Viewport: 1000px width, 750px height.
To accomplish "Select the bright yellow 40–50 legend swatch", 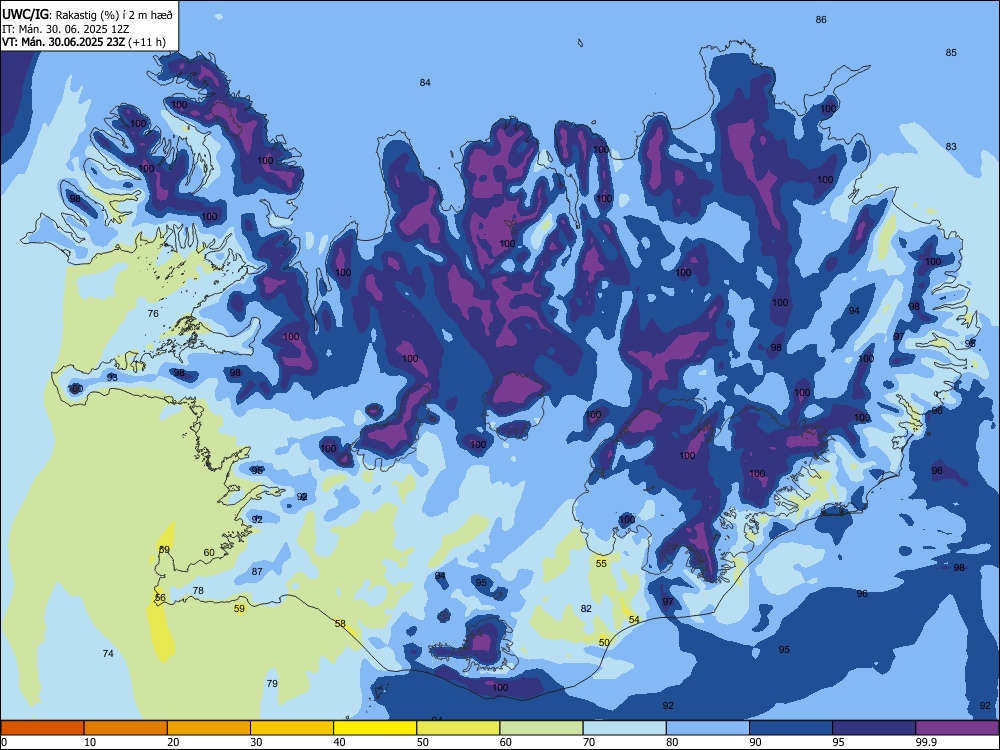I will pyautogui.click(x=375, y=728).
